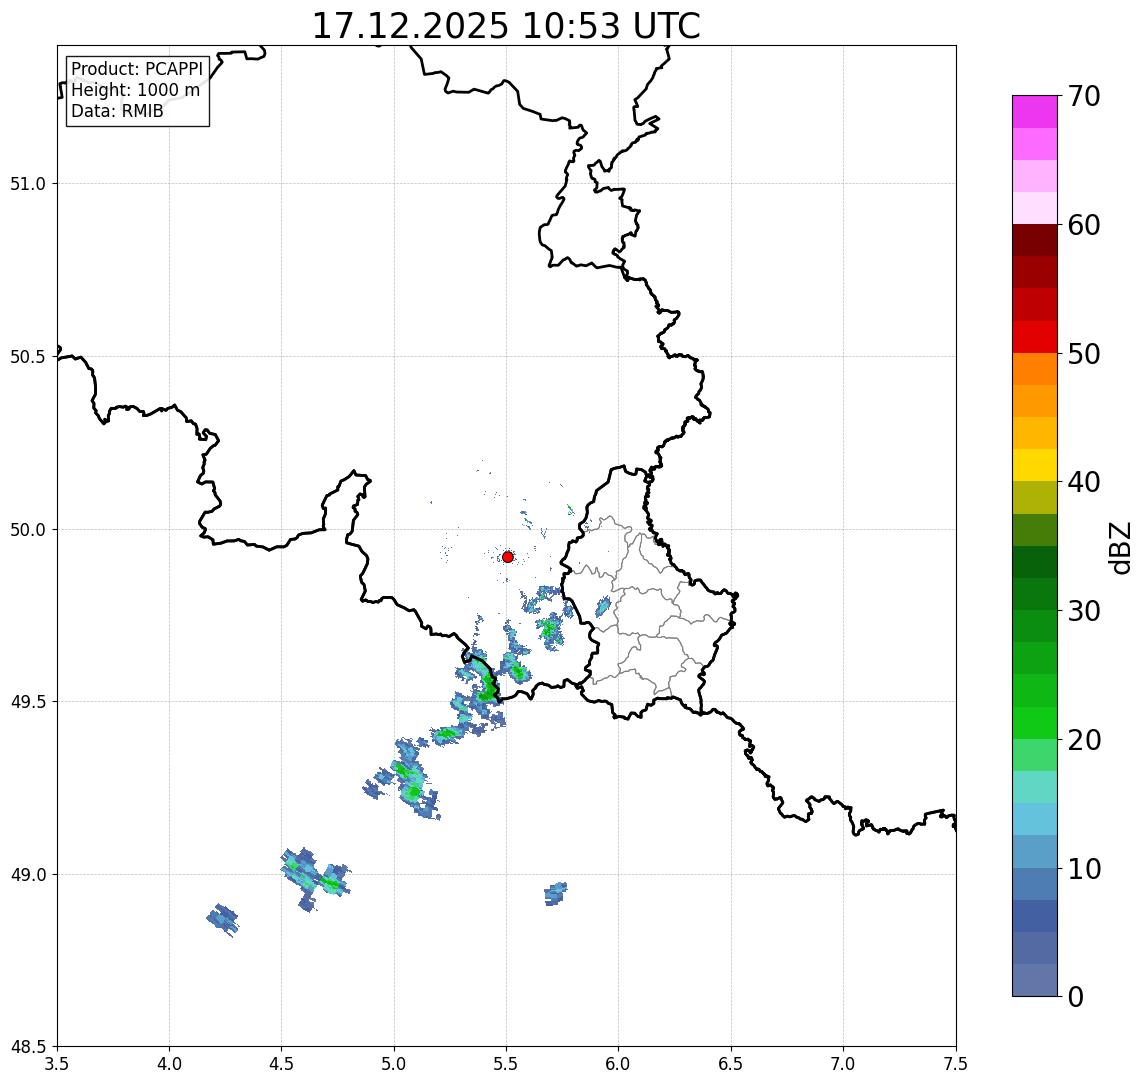
Task: Pick the cyan colorbar swatch near 15
Action: click(1035, 819)
